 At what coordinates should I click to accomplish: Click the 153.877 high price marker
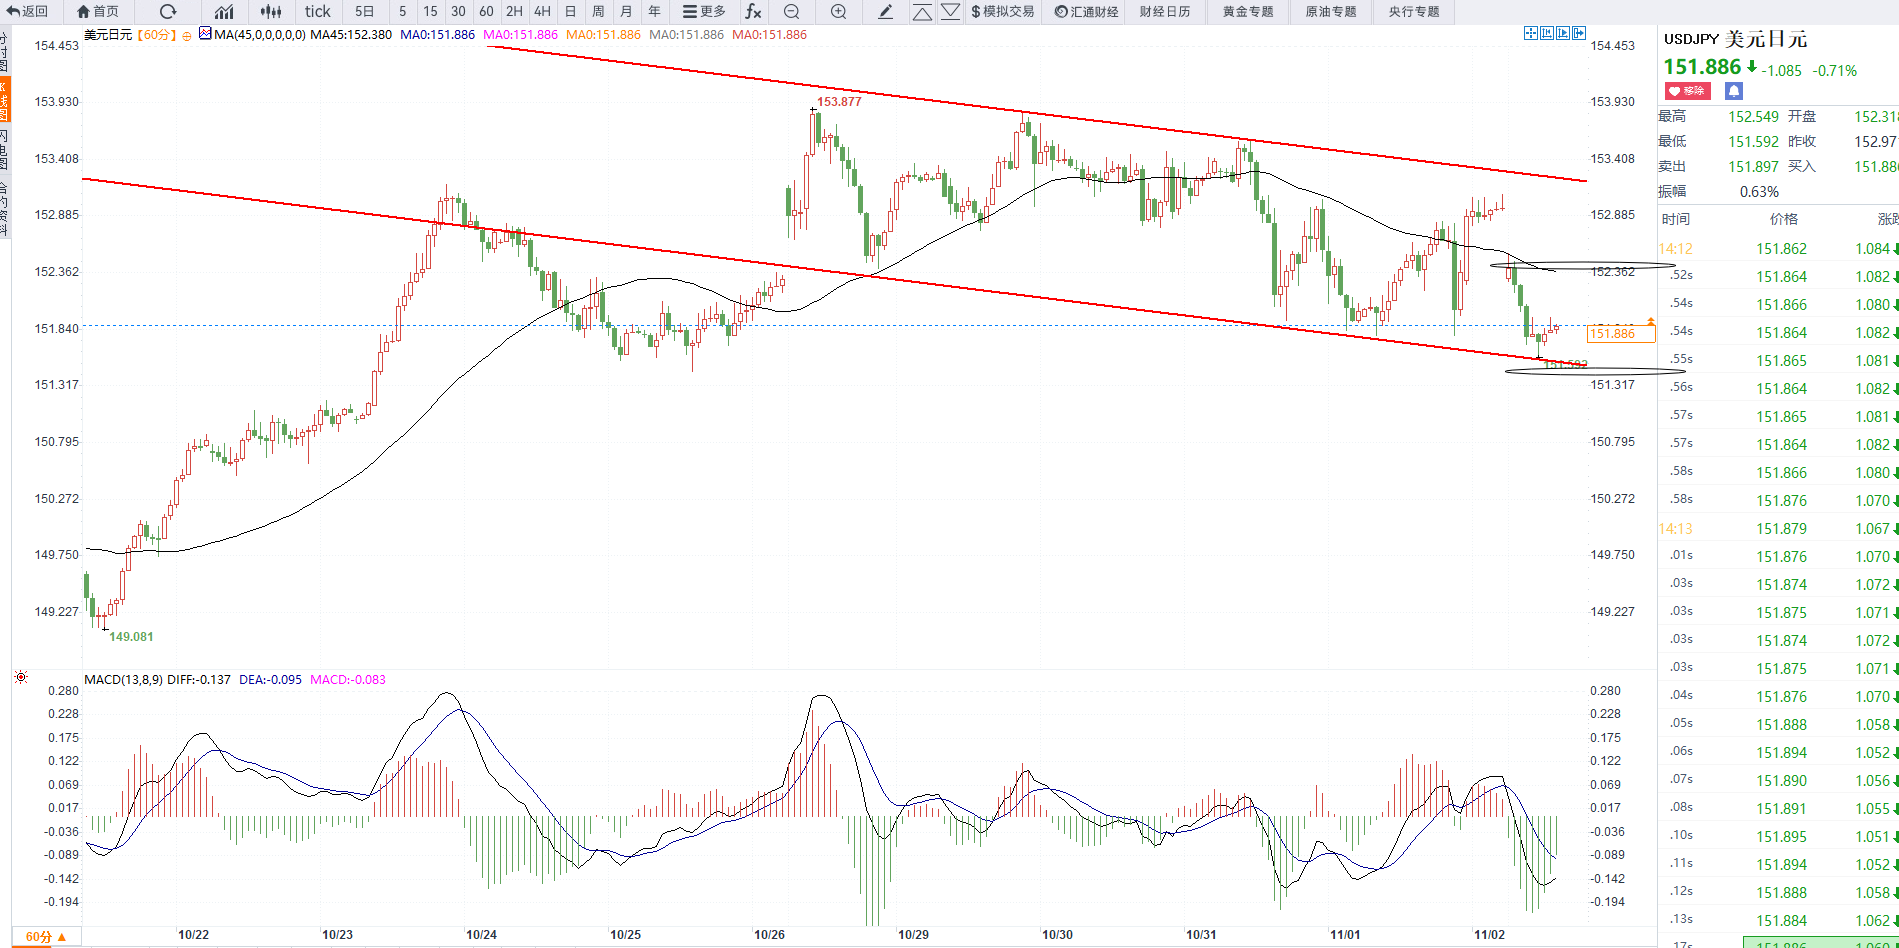tap(839, 102)
